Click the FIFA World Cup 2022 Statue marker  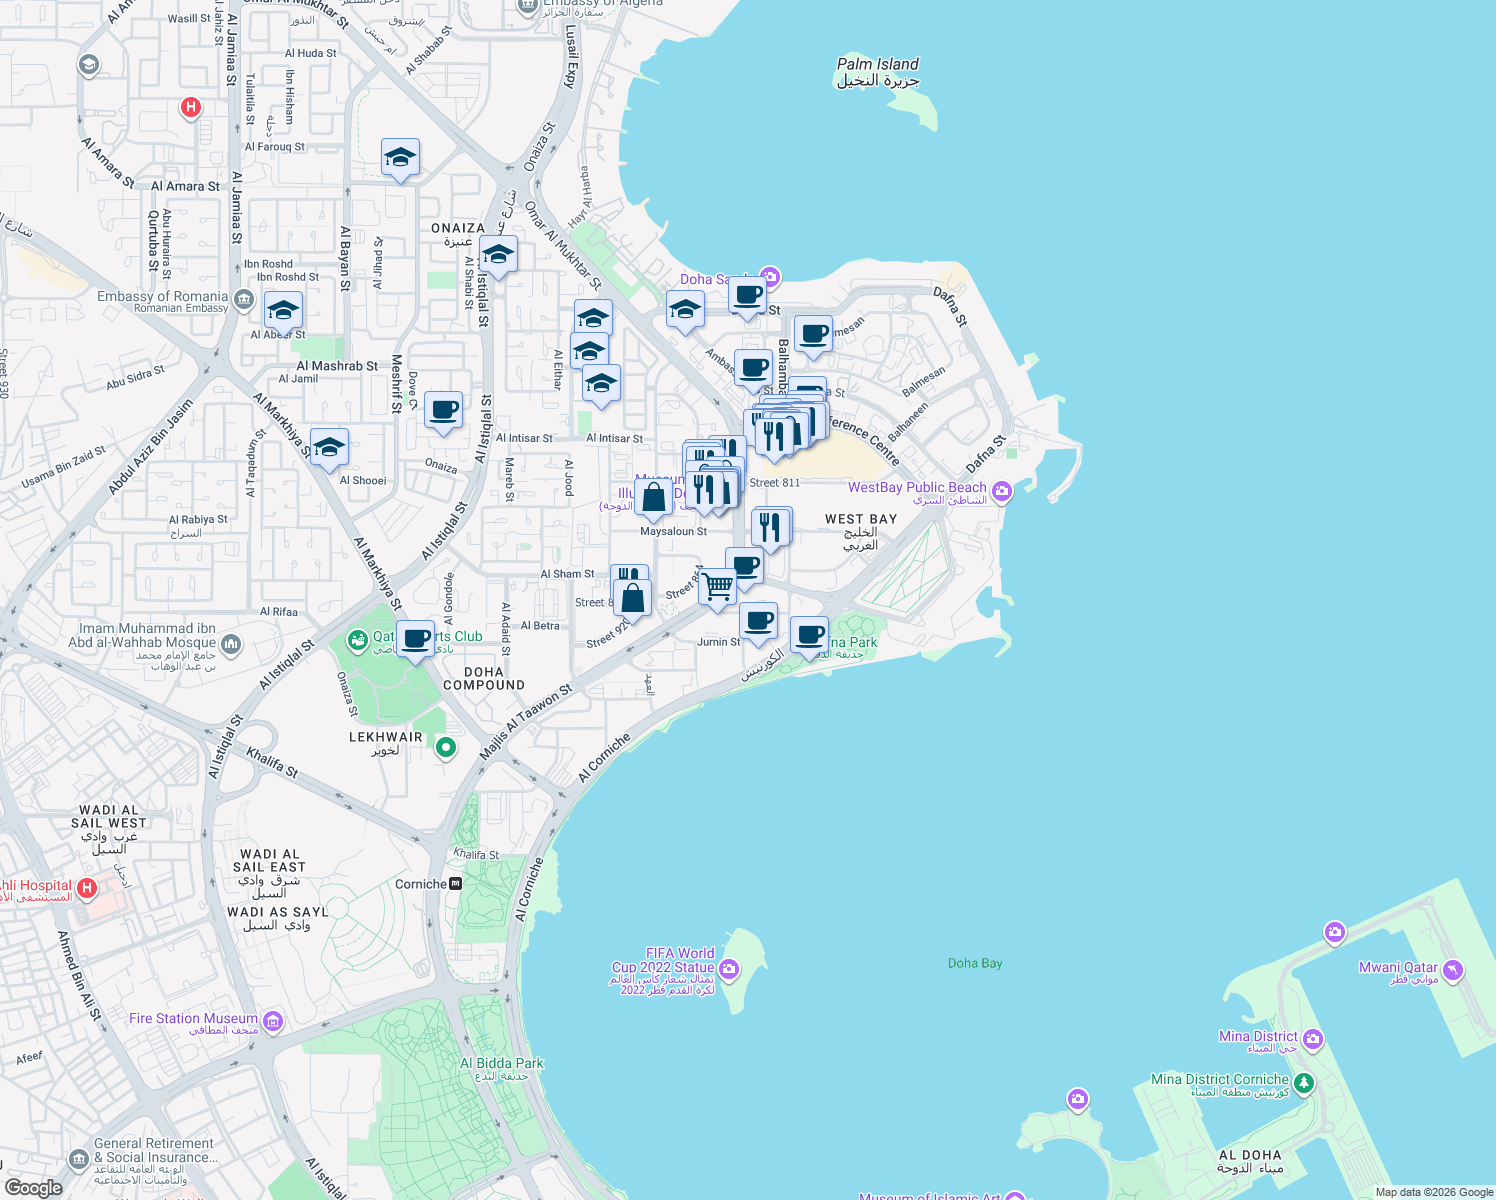729,968
